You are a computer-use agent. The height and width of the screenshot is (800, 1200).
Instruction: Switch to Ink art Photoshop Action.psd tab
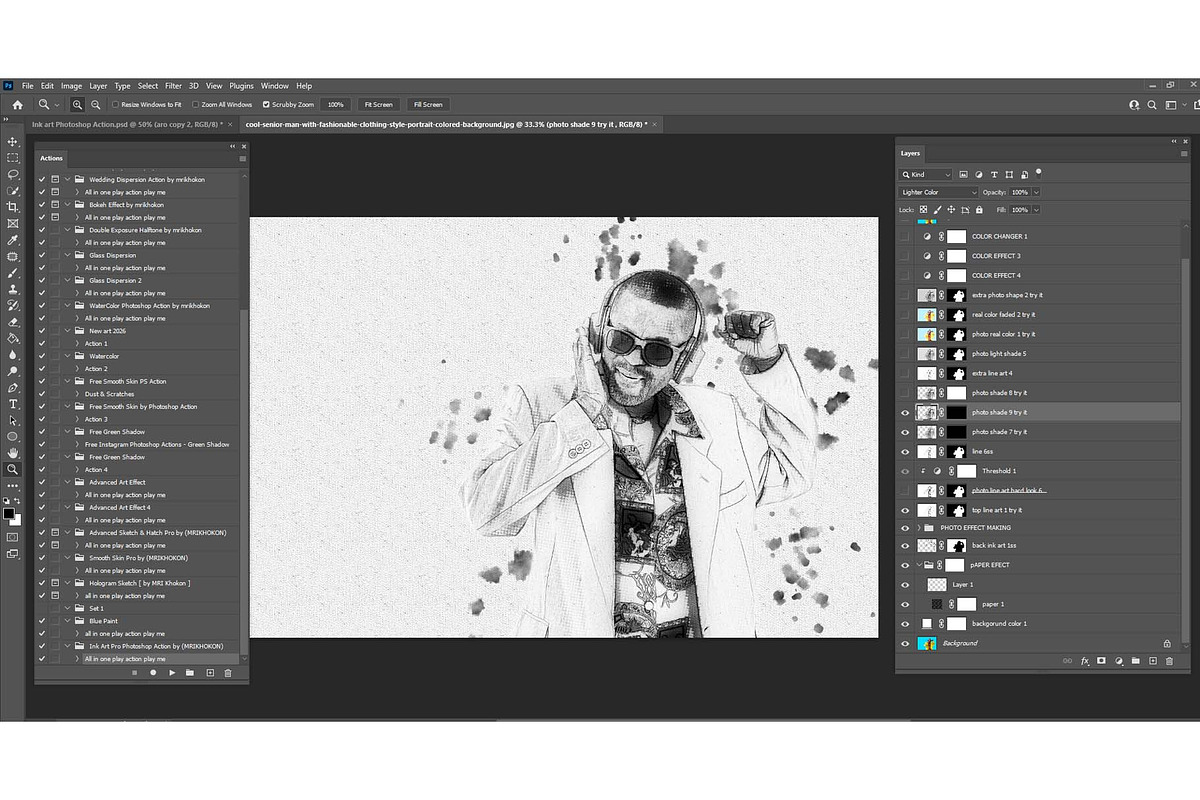click(125, 124)
